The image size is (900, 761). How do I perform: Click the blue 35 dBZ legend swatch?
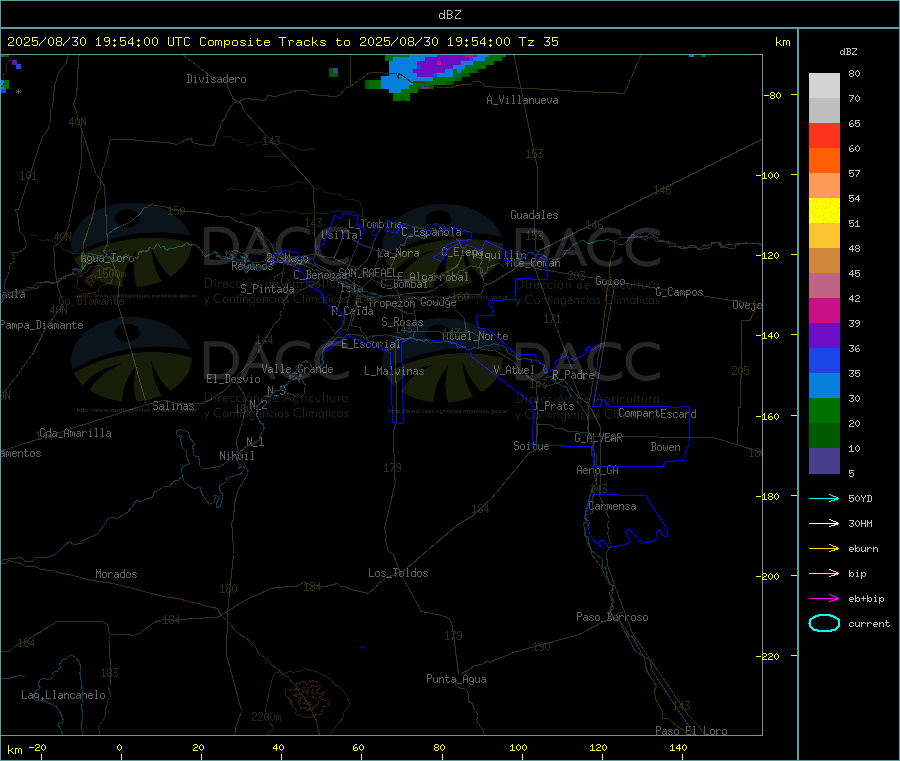824,360
